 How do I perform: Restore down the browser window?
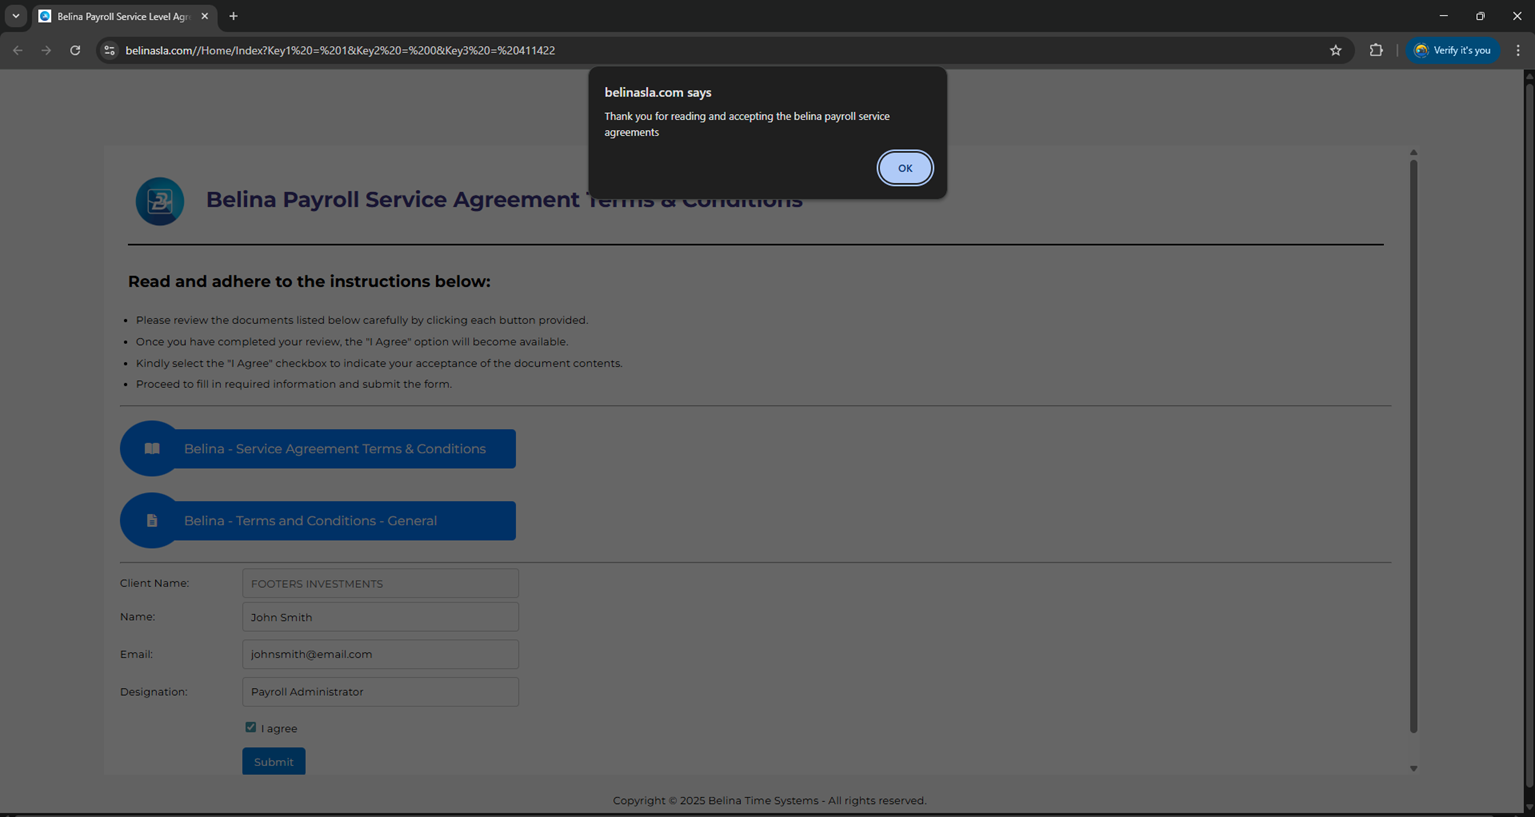tap(1480, 16)
